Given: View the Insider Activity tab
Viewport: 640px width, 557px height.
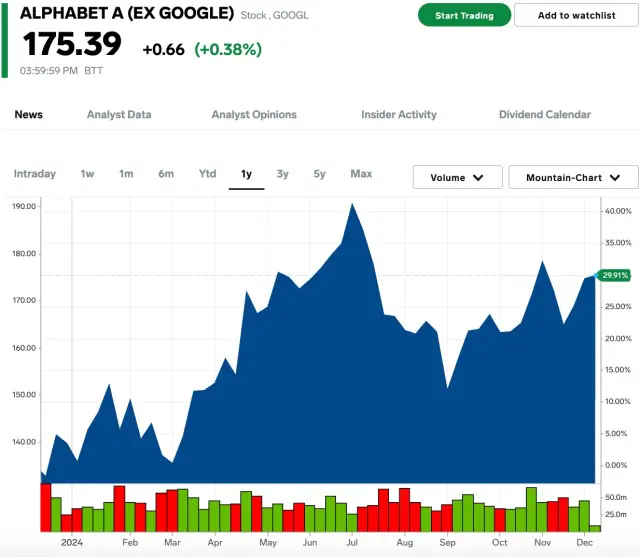Looking at the screenshot, I should click(399, 115).
